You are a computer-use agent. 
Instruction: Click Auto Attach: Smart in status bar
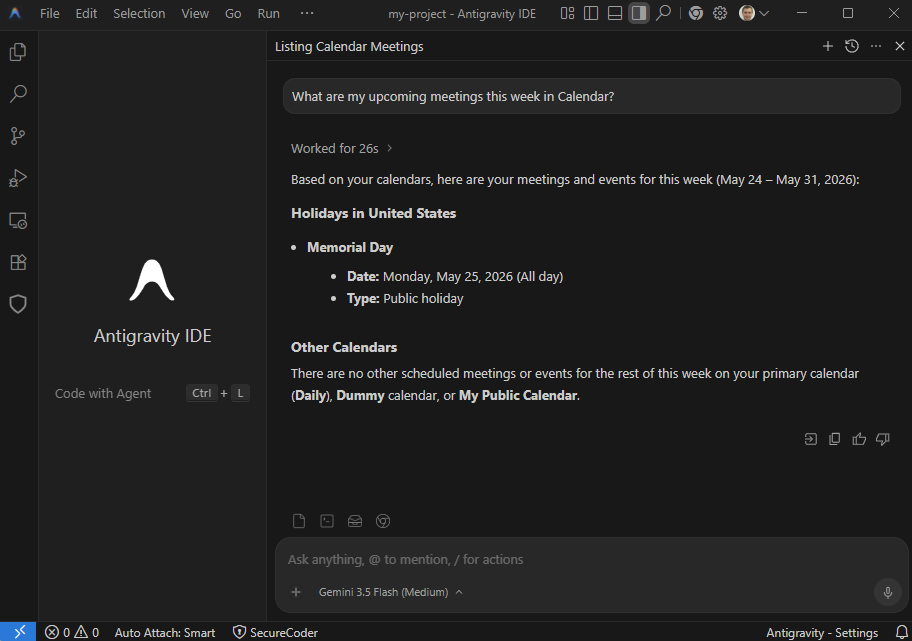[165, 632]
